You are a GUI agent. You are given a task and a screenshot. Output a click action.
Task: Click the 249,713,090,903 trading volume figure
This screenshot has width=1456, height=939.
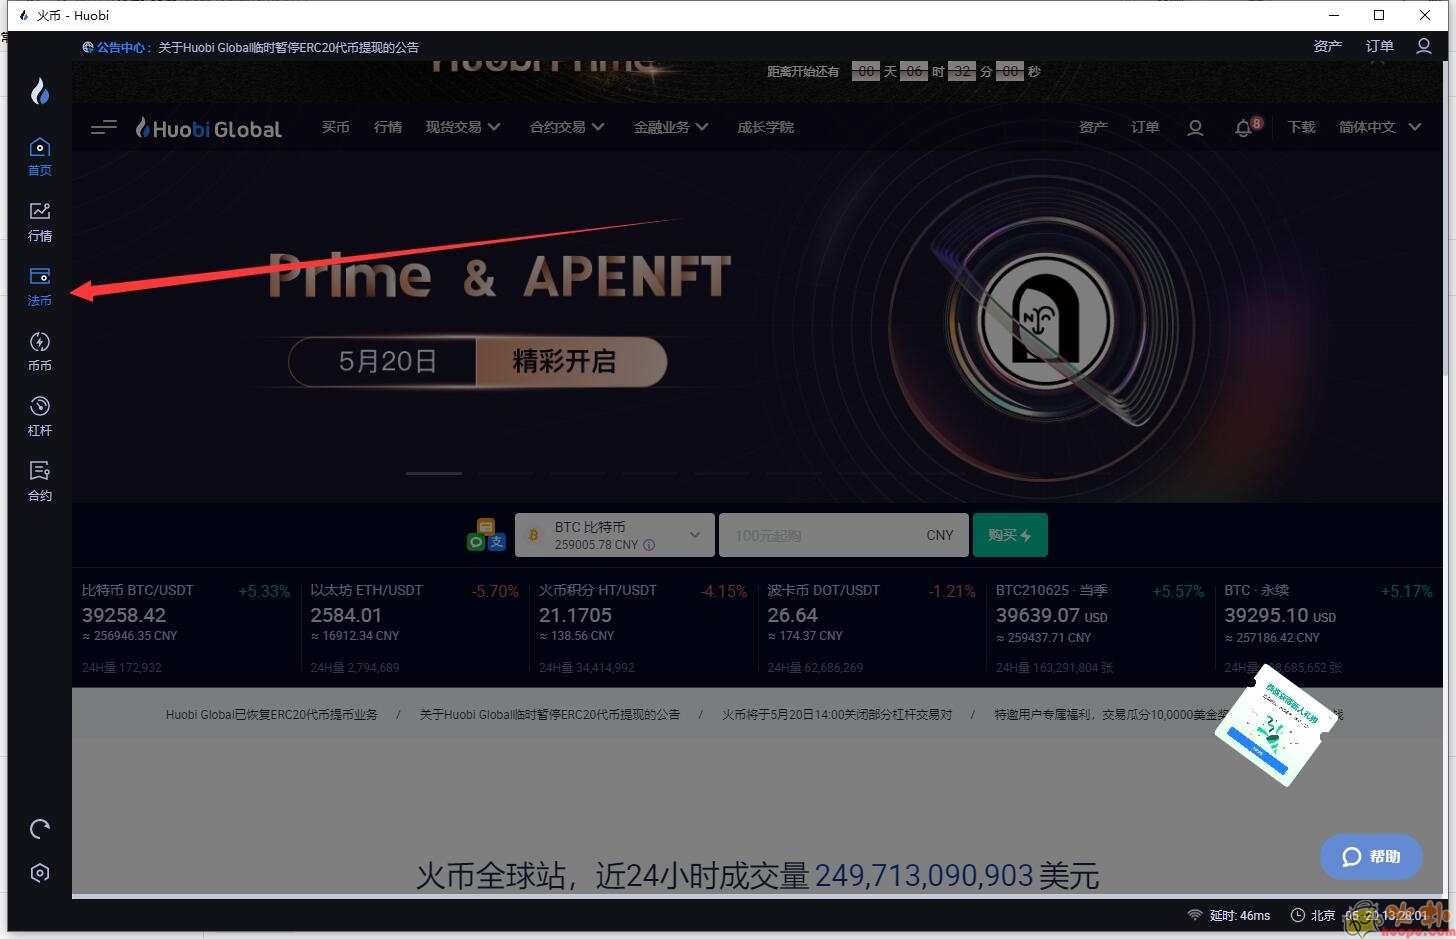point(923,876)
